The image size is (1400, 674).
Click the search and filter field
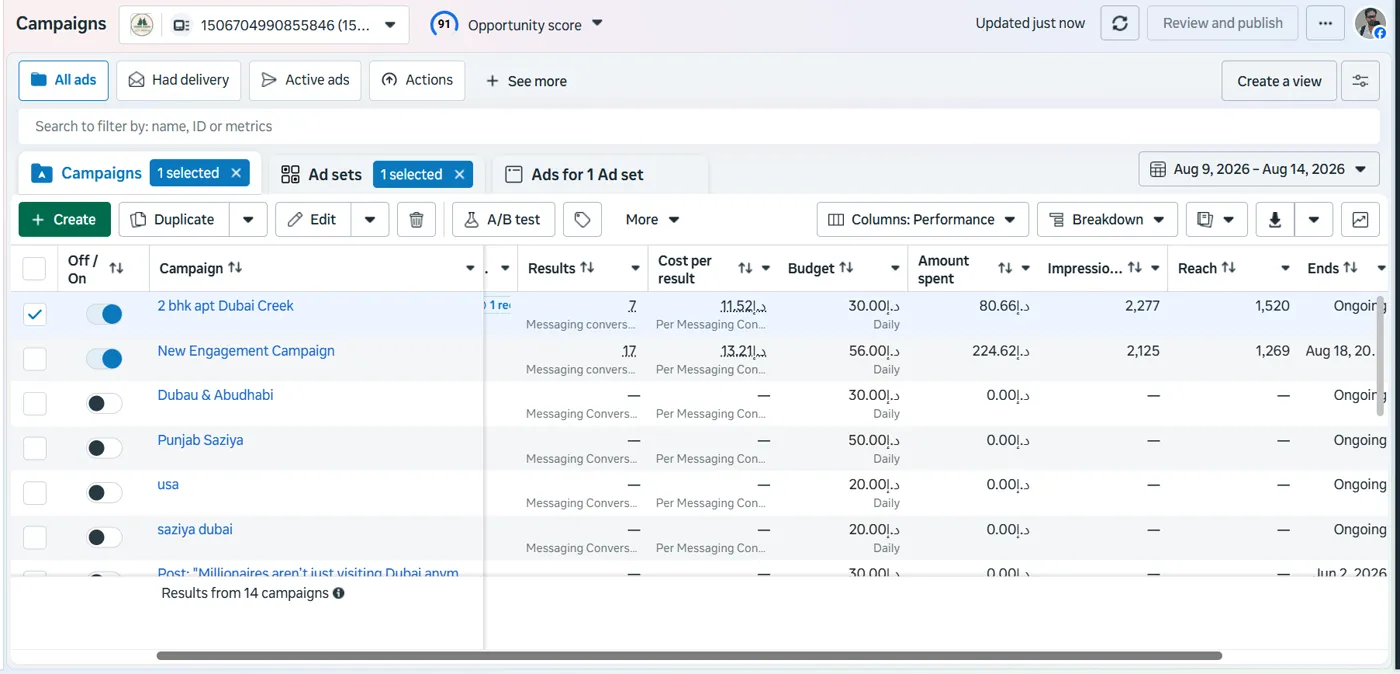(699, 126)
